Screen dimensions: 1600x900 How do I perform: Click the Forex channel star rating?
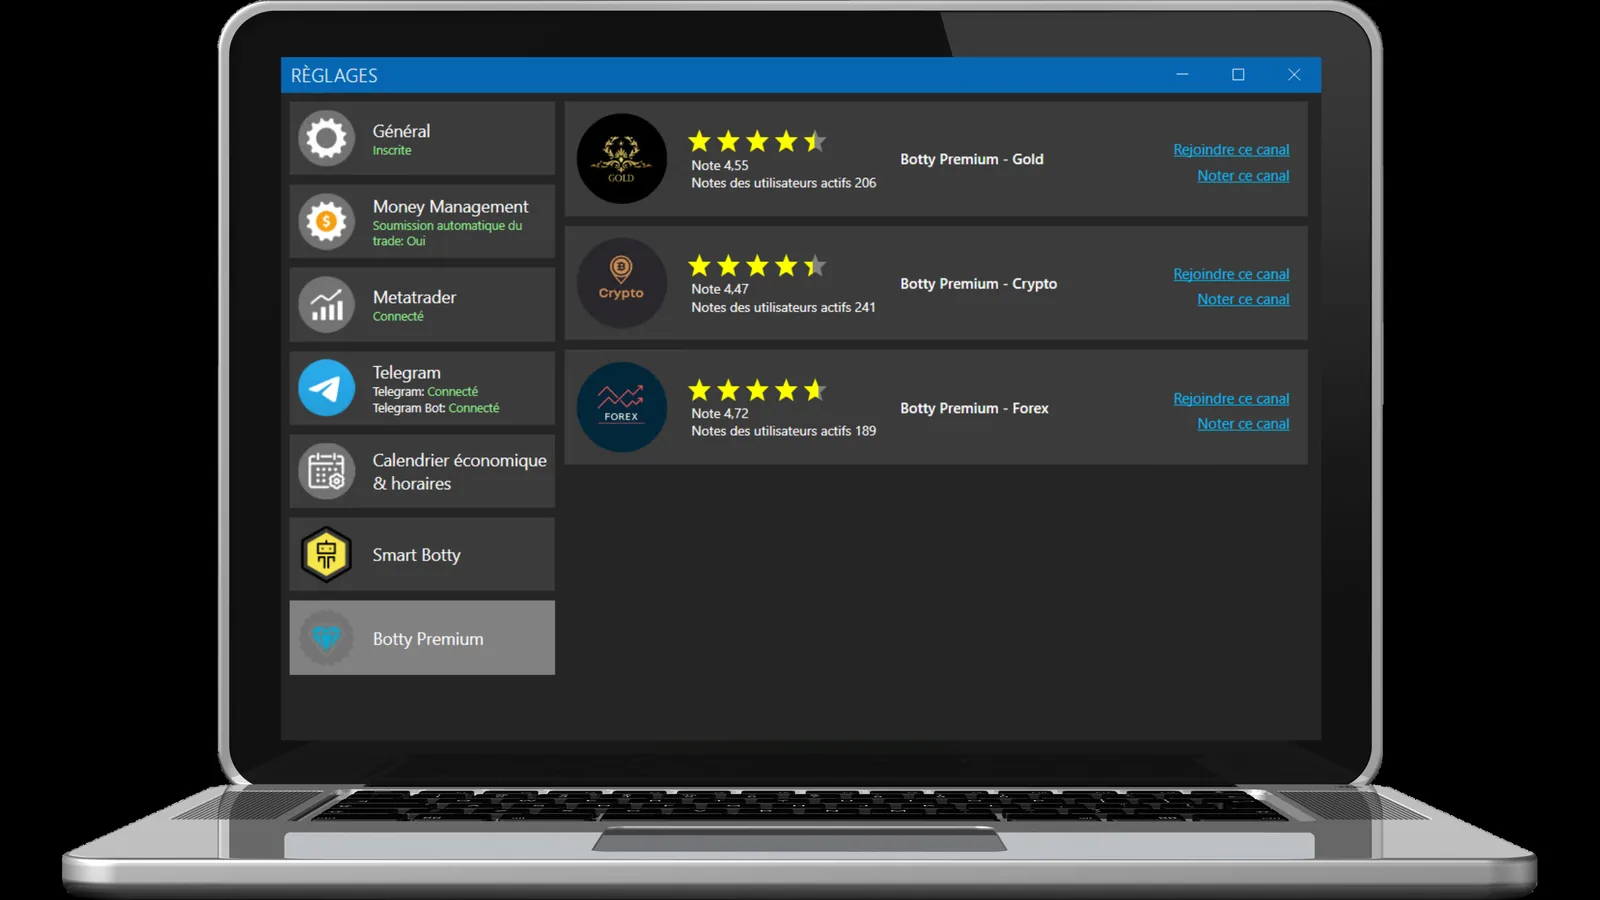coord(757,390)
